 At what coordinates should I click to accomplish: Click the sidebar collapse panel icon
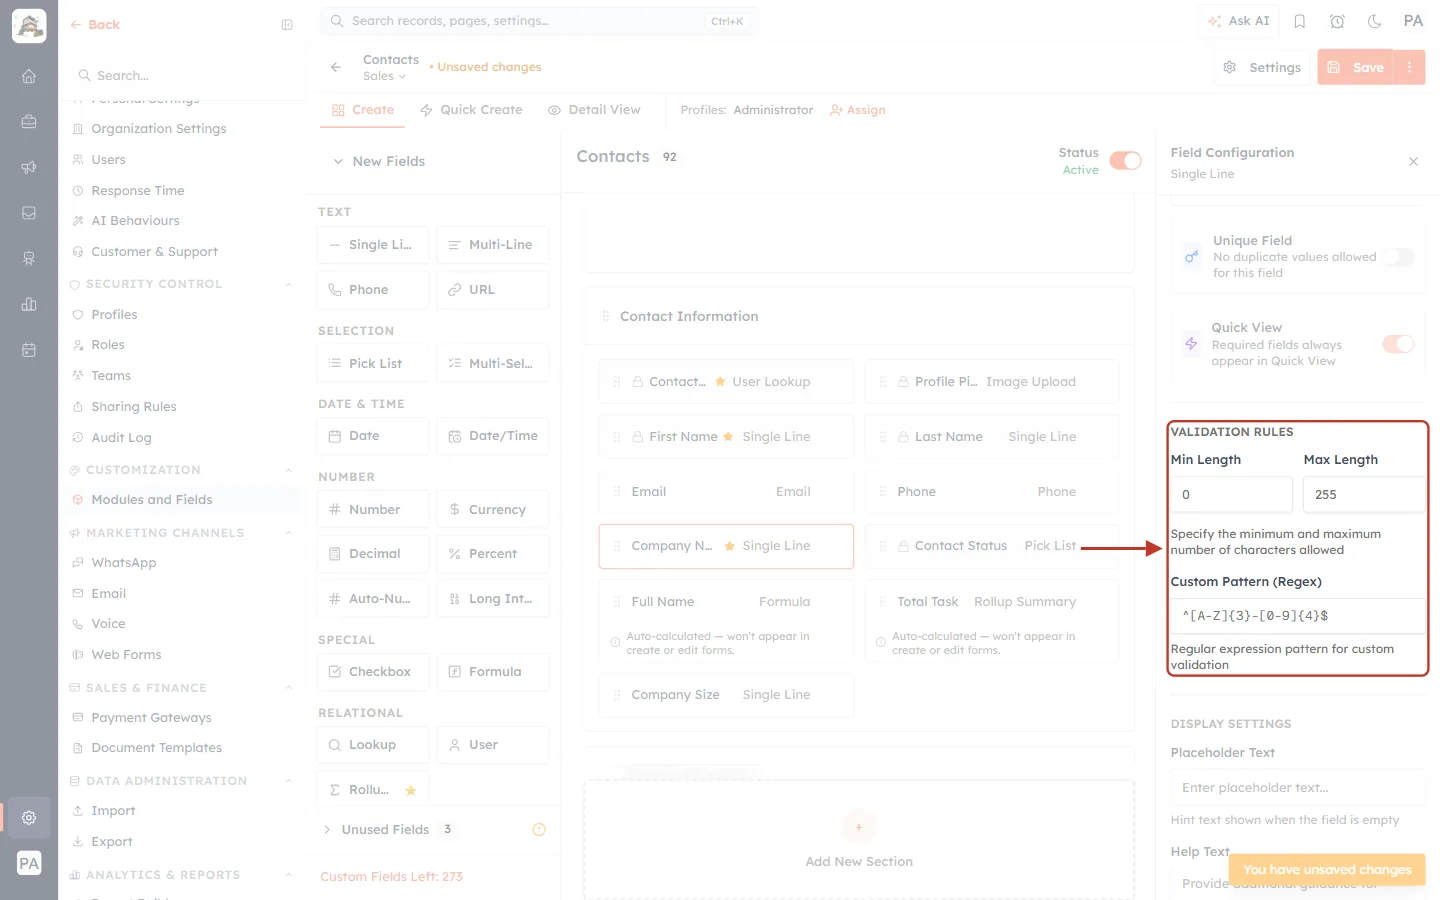(x=287, y=25)
